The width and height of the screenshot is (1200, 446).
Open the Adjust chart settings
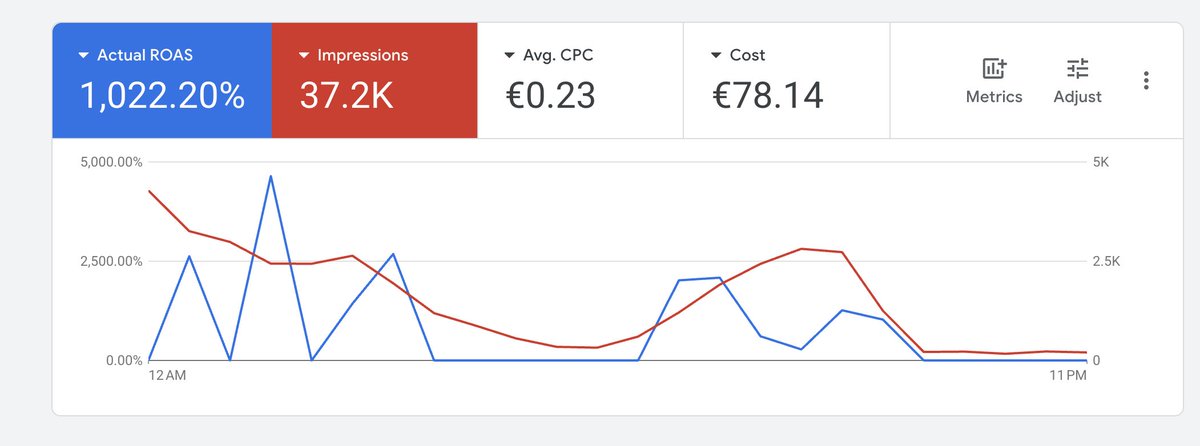(1077, 81)
